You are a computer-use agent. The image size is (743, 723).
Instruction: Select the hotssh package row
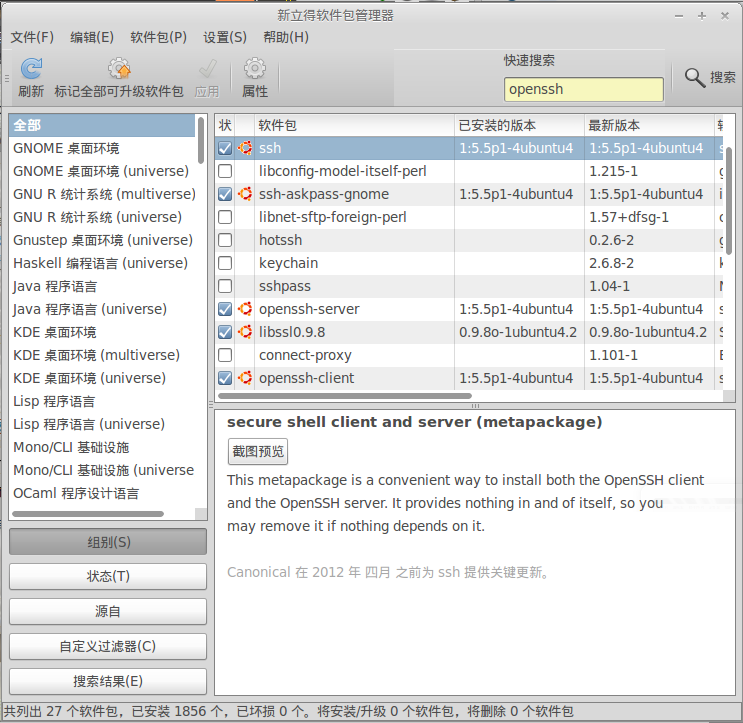coord(469,240)
